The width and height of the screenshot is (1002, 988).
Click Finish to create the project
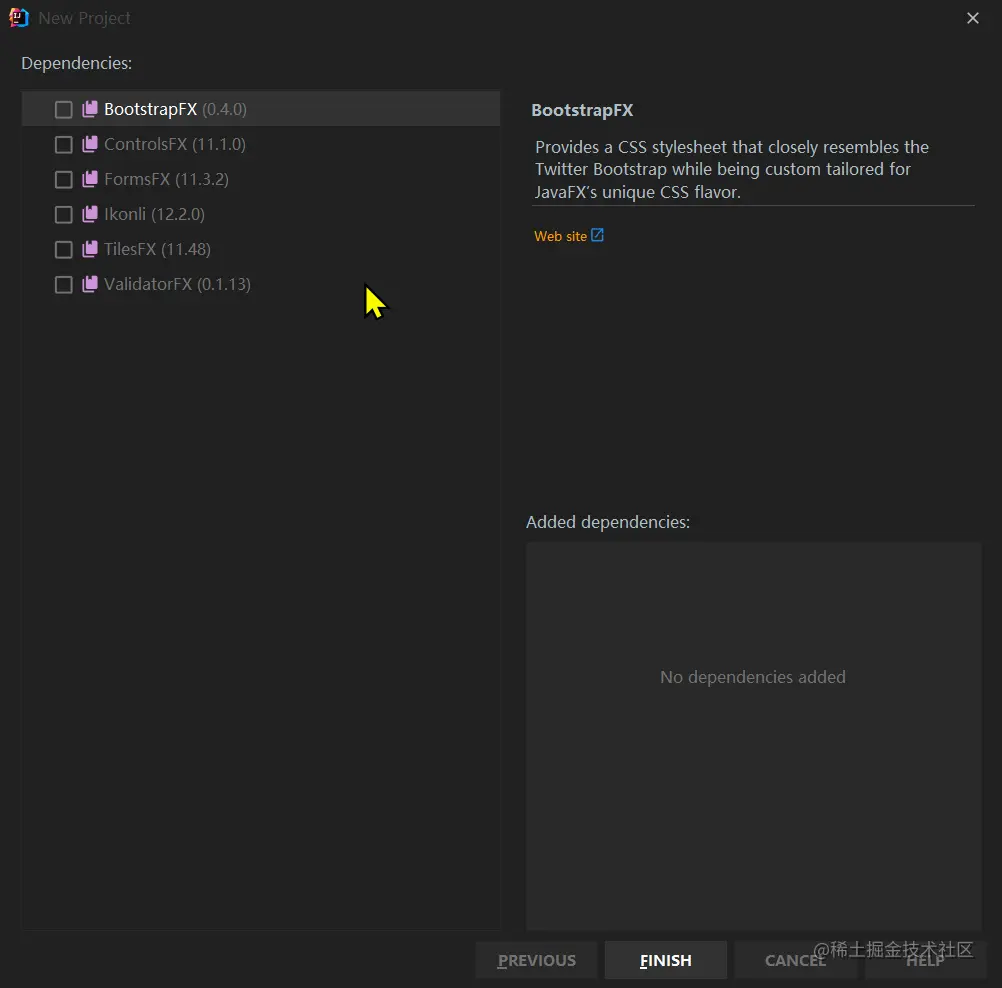pos(665,960)
